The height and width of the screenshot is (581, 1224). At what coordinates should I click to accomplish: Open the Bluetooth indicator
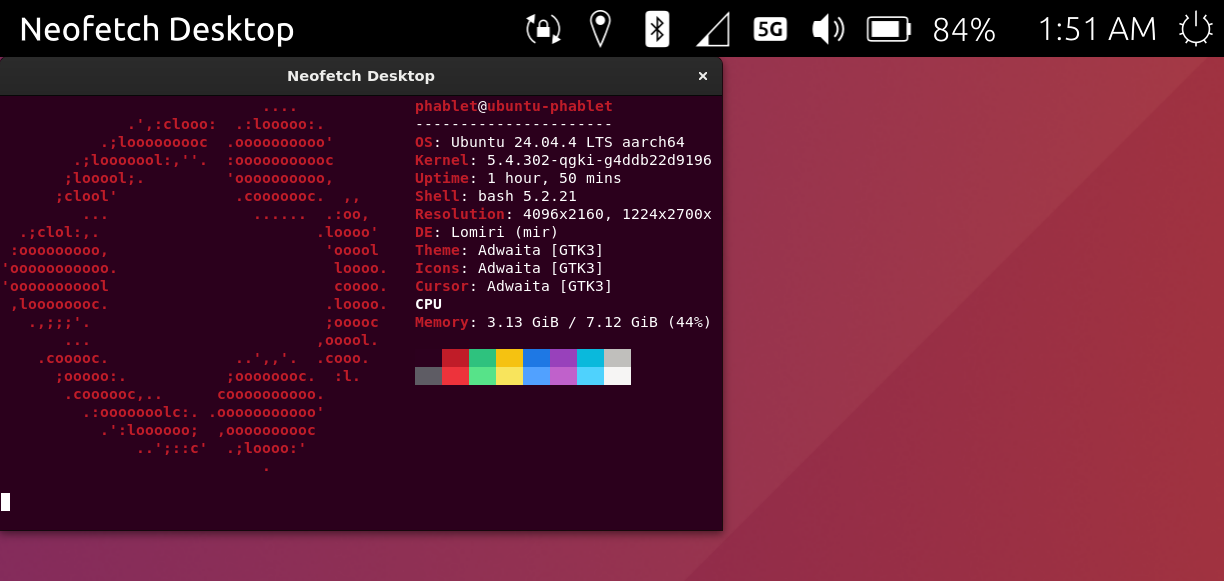pyautogui.click(x=656, y=29)
